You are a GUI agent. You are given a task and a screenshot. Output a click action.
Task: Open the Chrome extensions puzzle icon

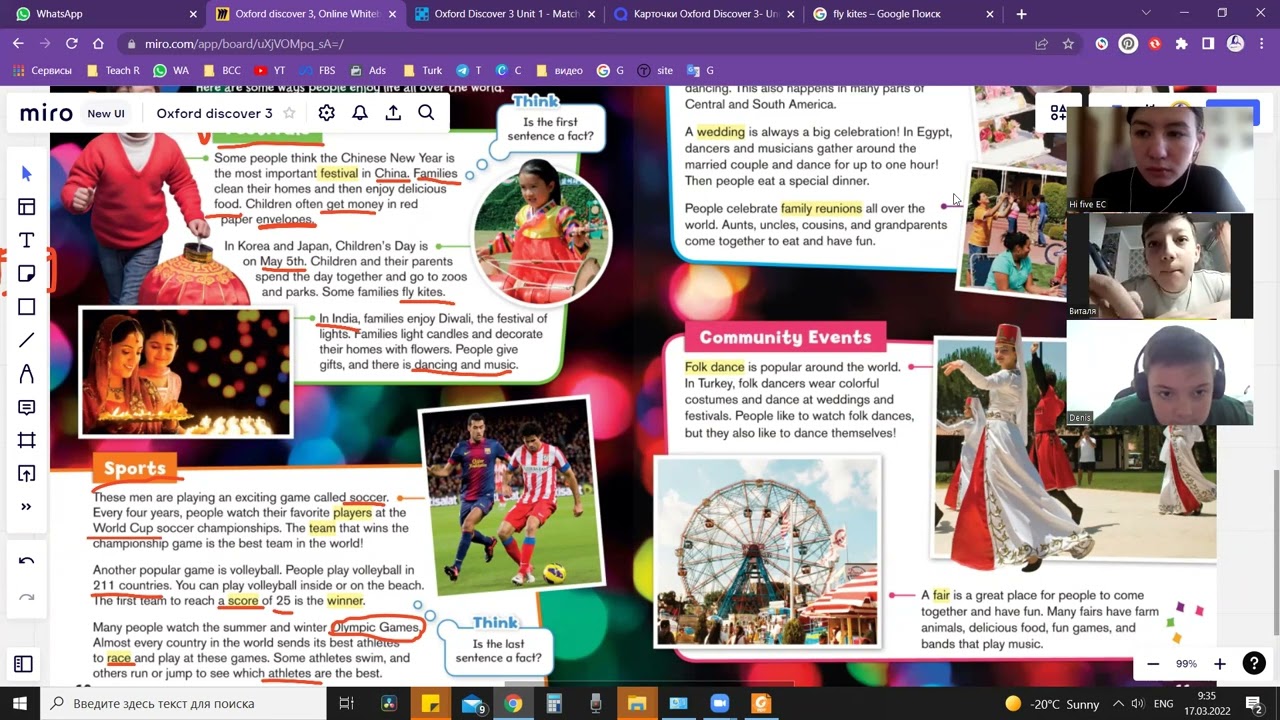tap(1182, 44)
